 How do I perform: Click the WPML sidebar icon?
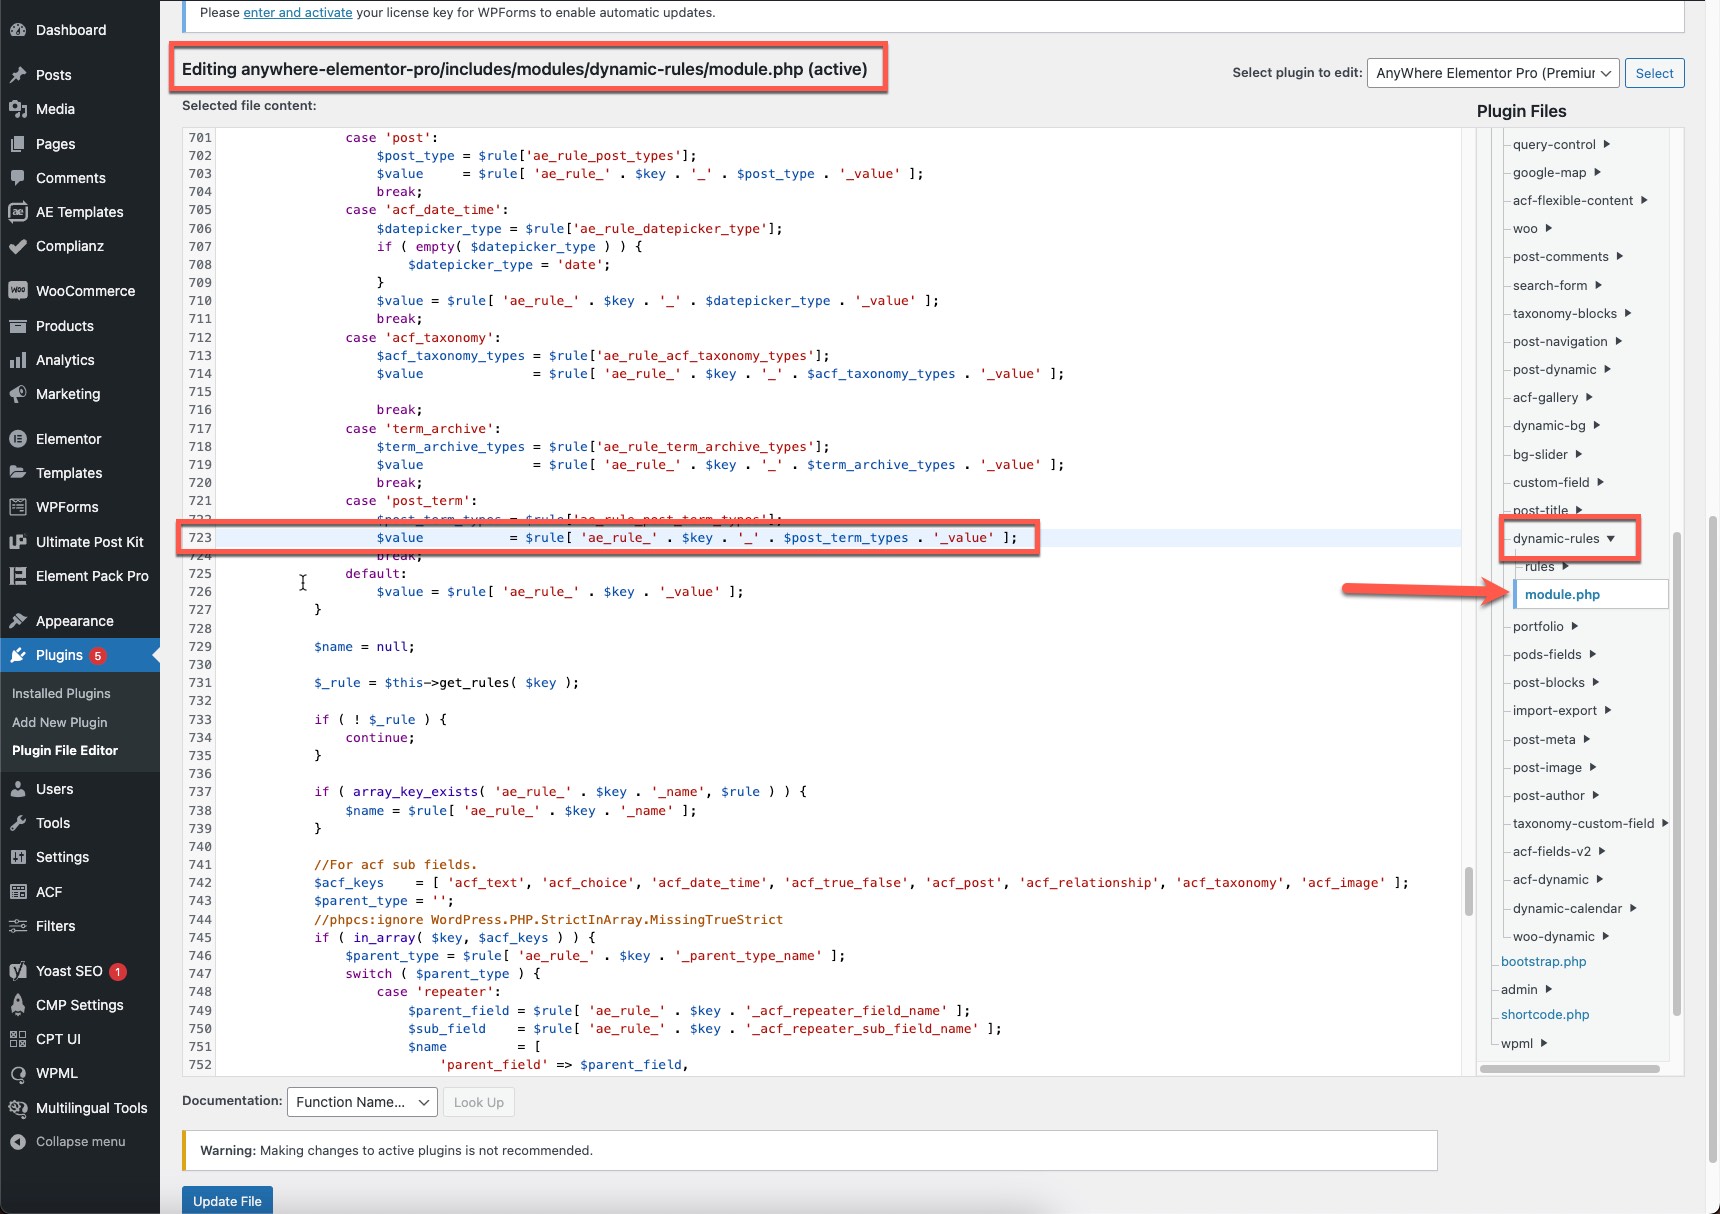click(18, 1073)
